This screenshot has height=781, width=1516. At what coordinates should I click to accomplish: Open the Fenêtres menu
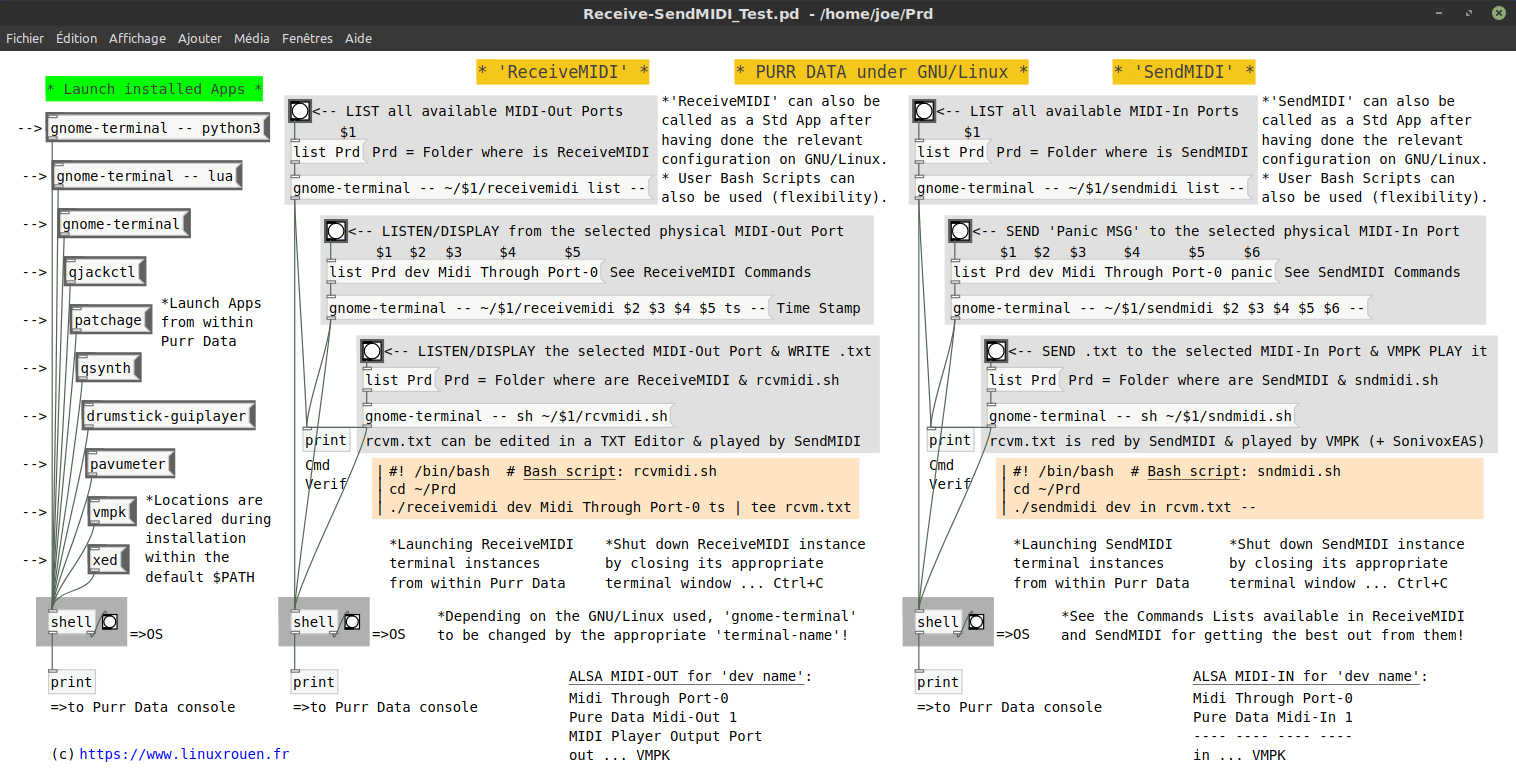(307, 38)
